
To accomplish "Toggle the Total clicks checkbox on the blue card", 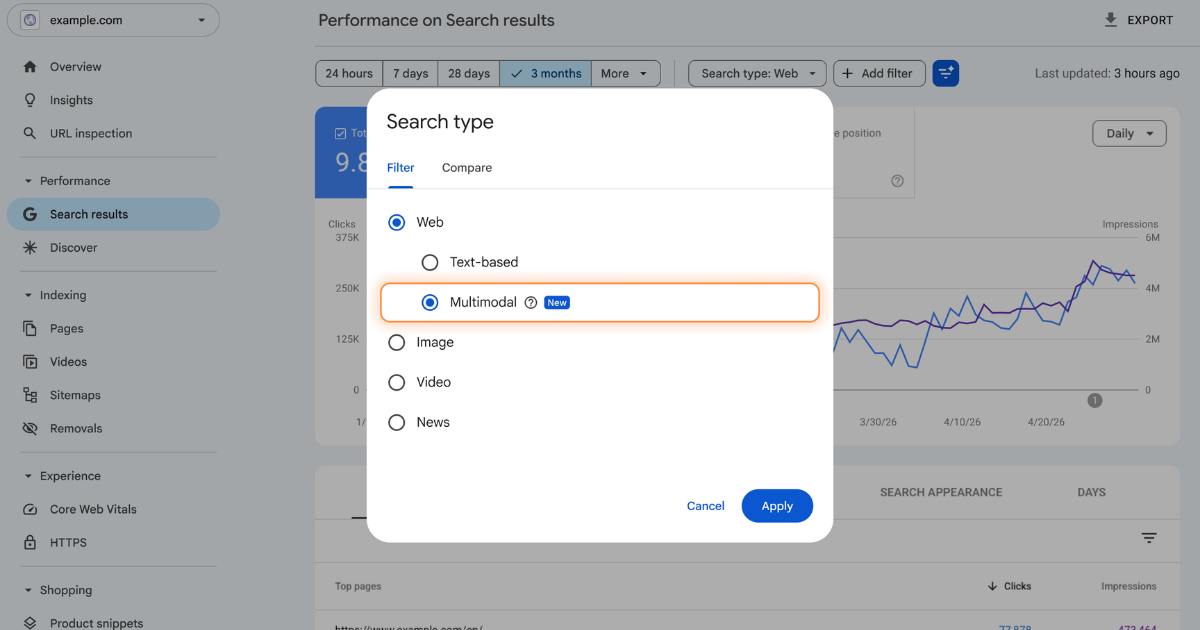I will (x=341, y=133).
